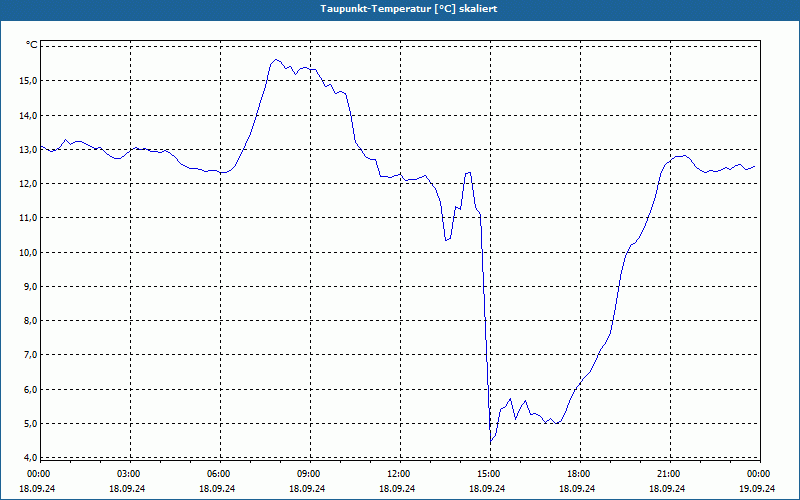The width and height of the screenshot is (800, 500).
Task: Click the 06:00 time label
Action: click(219, 474)
